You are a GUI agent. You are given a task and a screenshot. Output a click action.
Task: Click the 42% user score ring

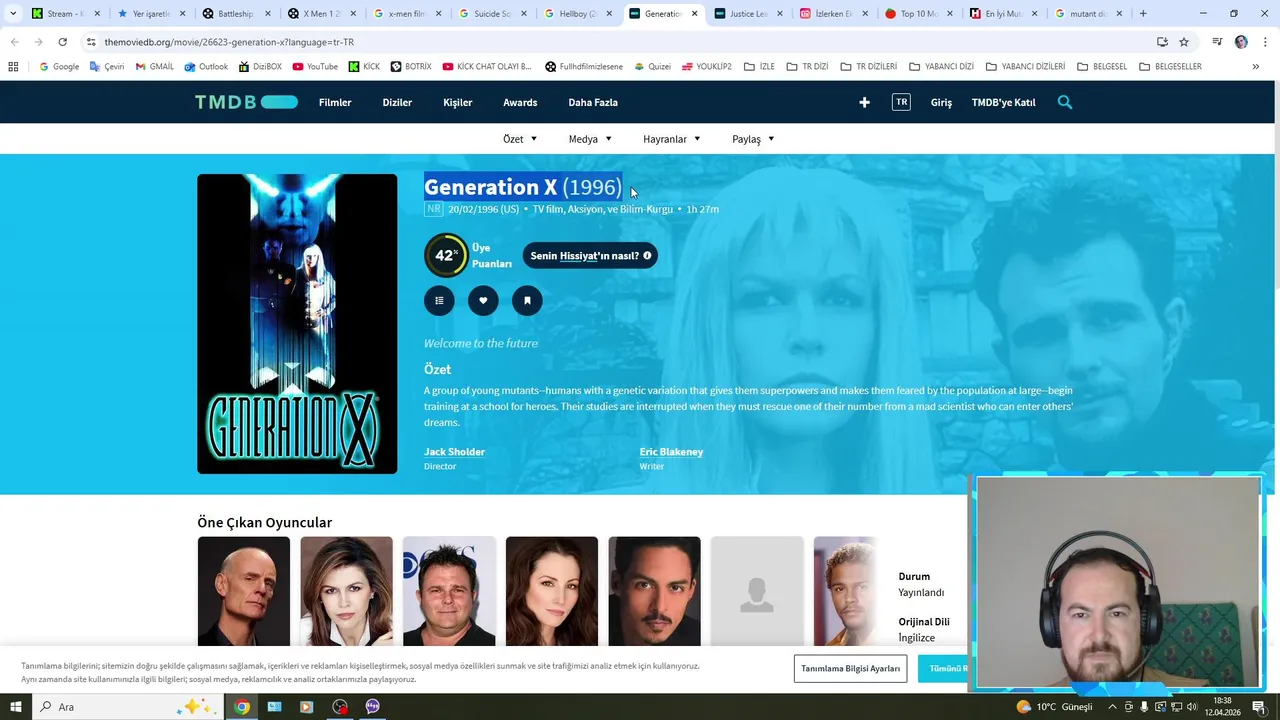445,255
